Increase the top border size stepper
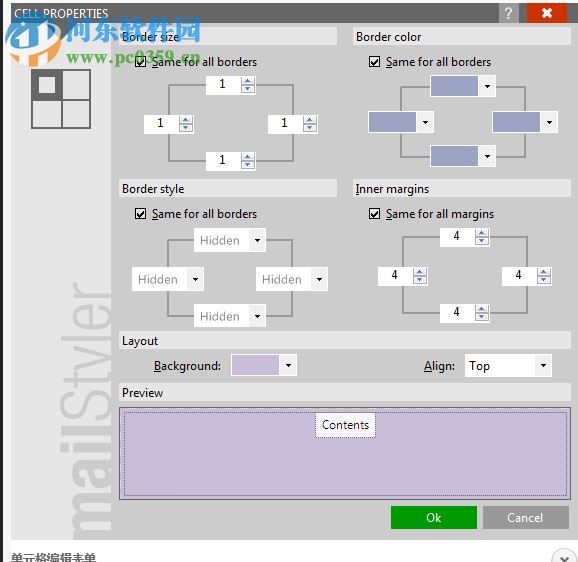 click(x=248, y=81)
